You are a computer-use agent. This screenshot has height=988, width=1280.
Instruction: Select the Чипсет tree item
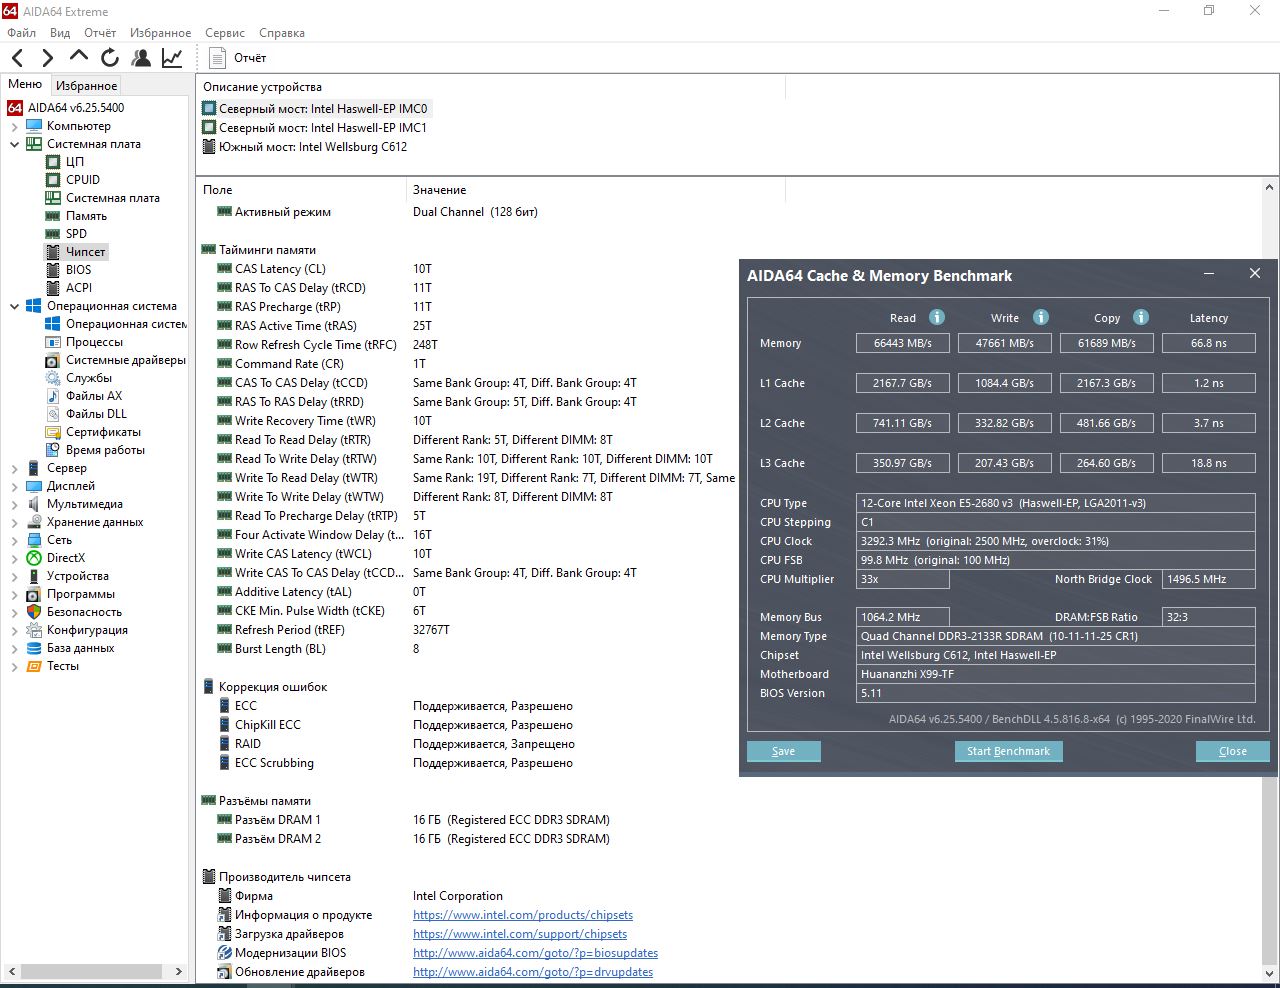pos(86,252)
